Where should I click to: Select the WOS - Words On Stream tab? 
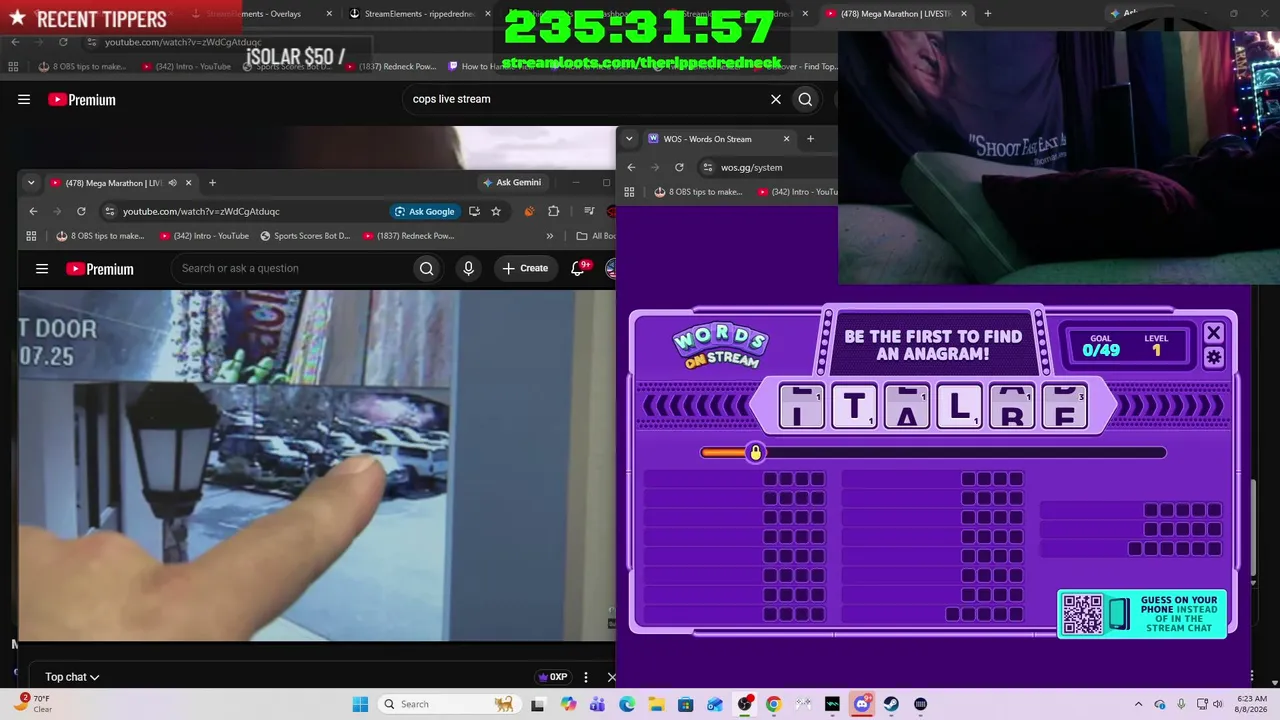tap(718, 139)
